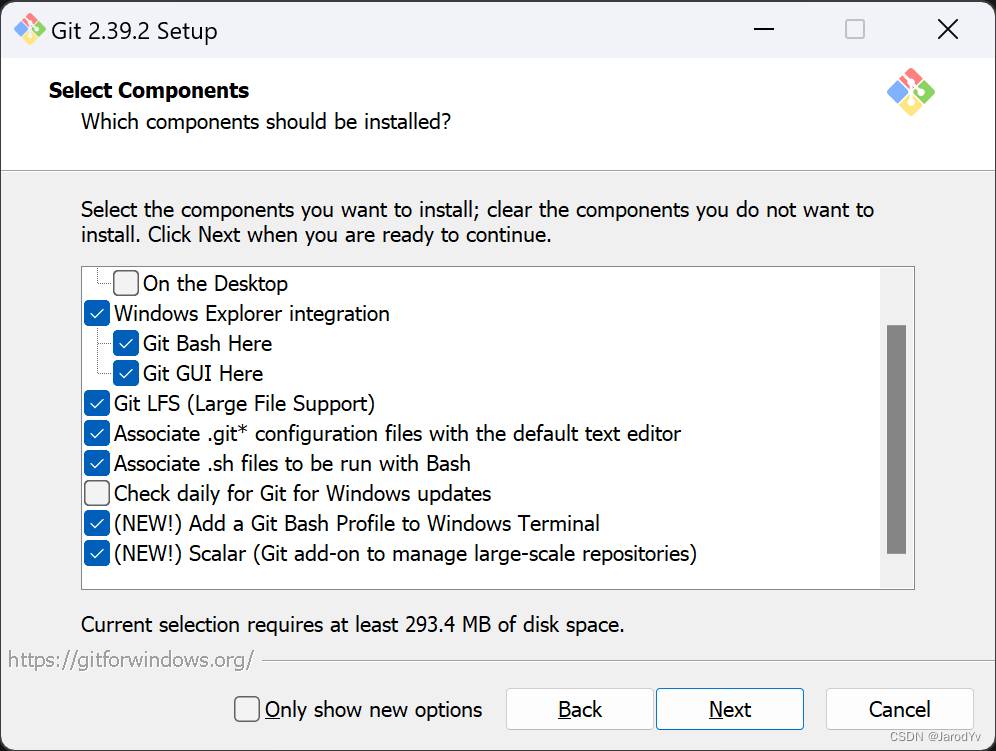Minimize the Git Setup window
The image size is (996, 751).
pyautogui.click(x=763, y=30)
